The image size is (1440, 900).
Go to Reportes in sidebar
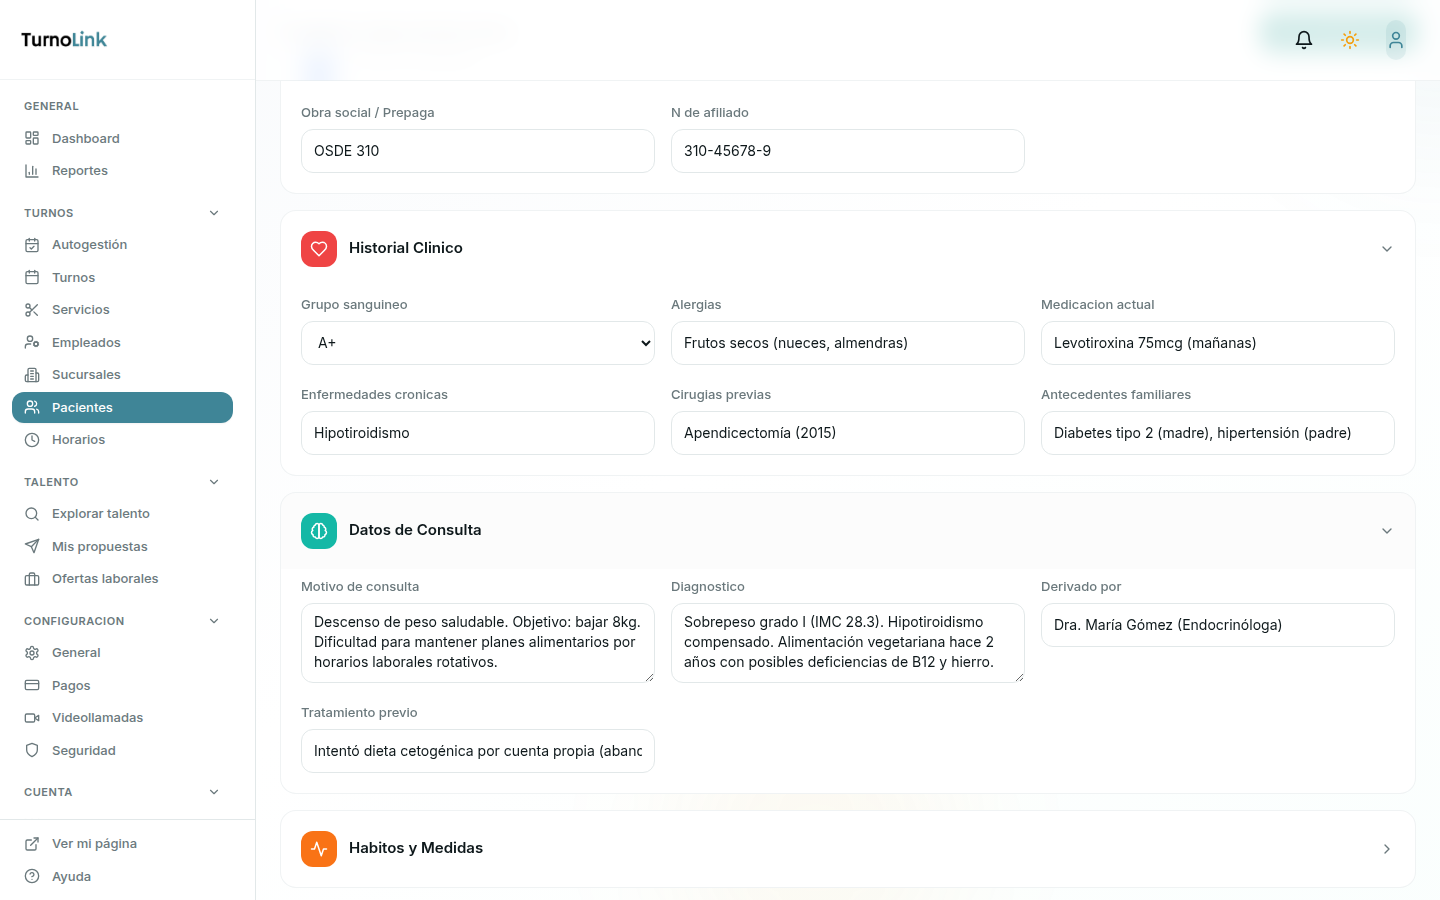pos(79,171)
